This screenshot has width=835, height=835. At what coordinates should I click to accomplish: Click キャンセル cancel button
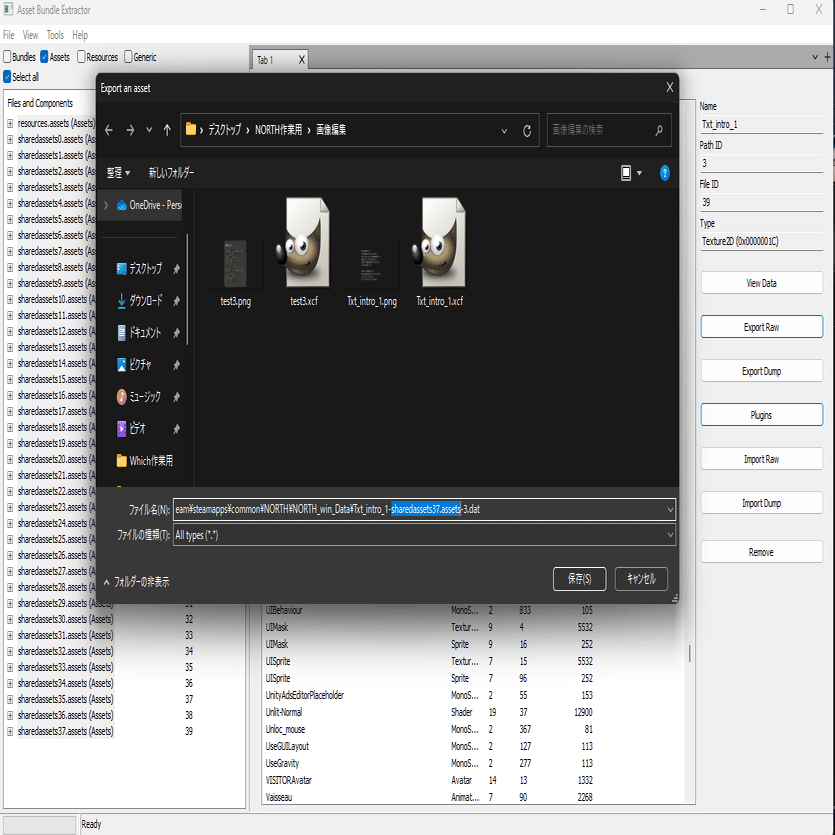point(641,579)
